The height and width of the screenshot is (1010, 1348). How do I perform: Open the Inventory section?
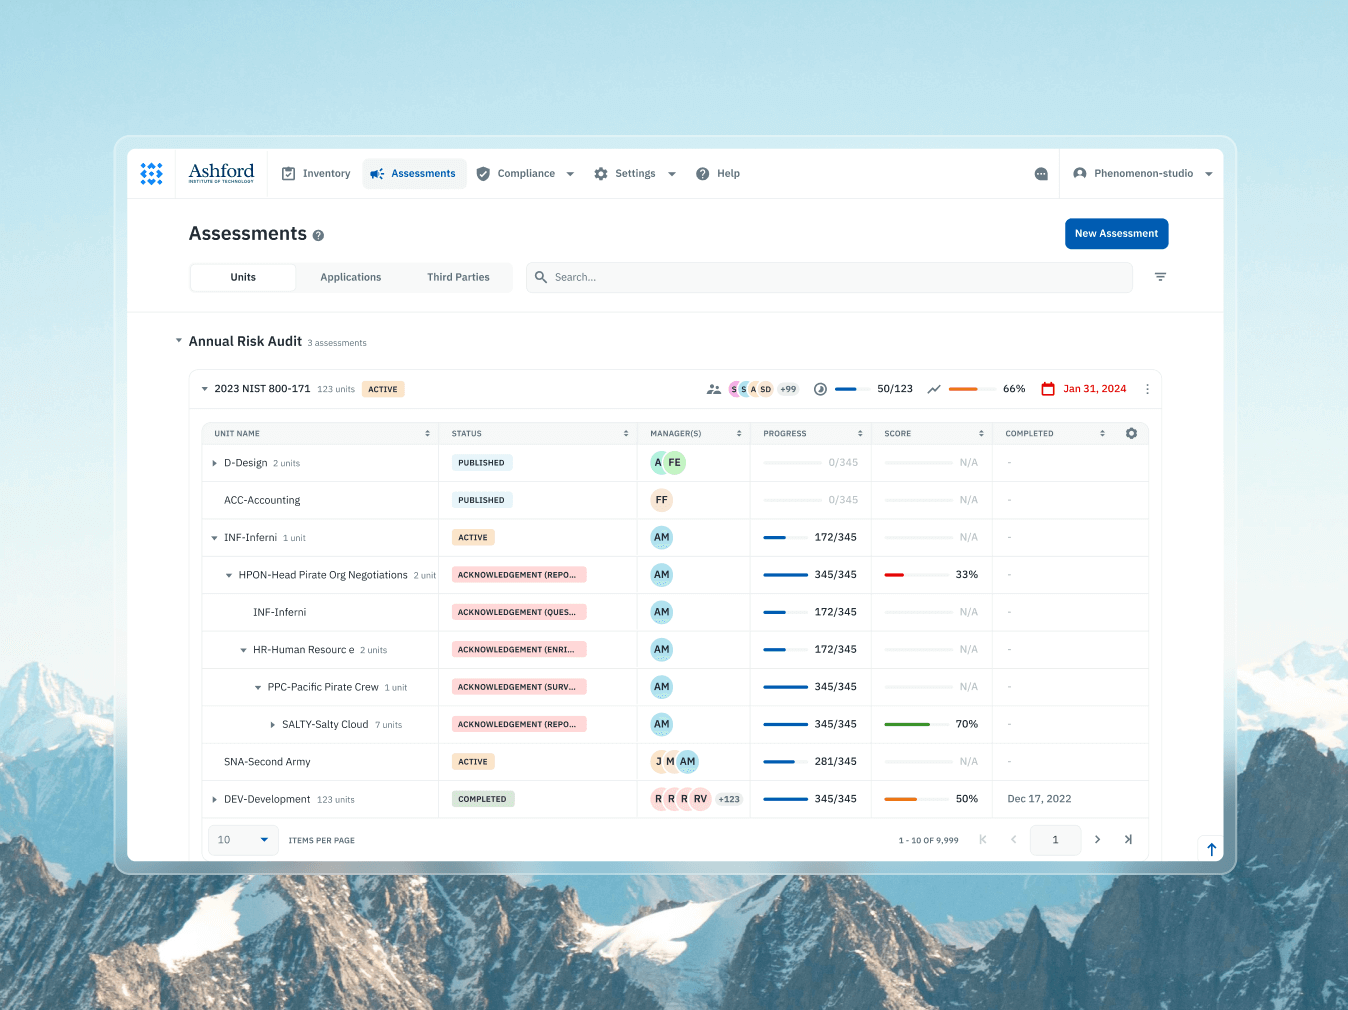pyautogui.click(x=316, y=173)
